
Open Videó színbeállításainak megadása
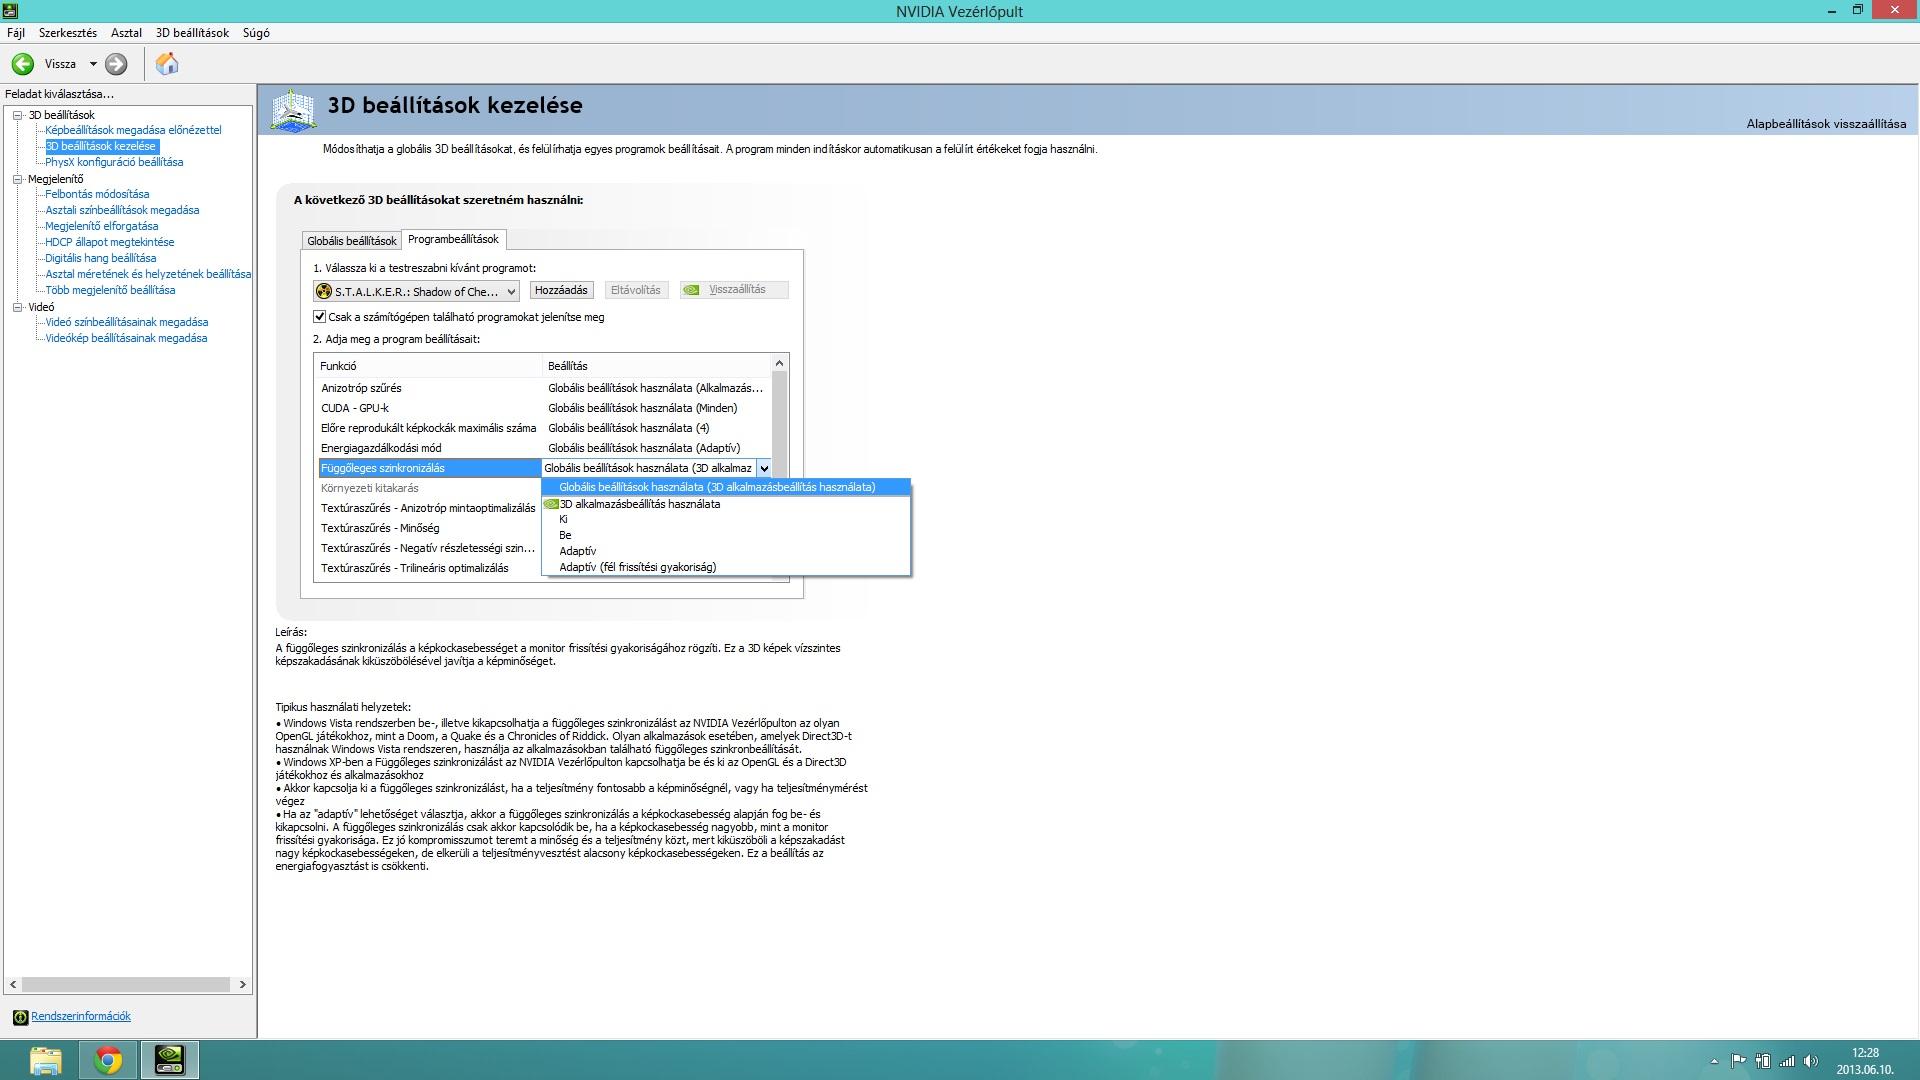click(x=127, y=322)
